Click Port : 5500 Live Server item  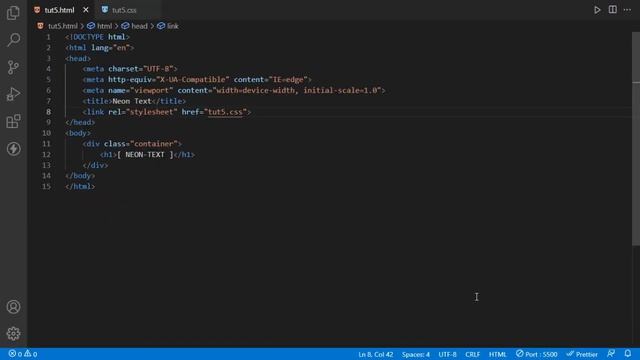click(x=536, y=354)
